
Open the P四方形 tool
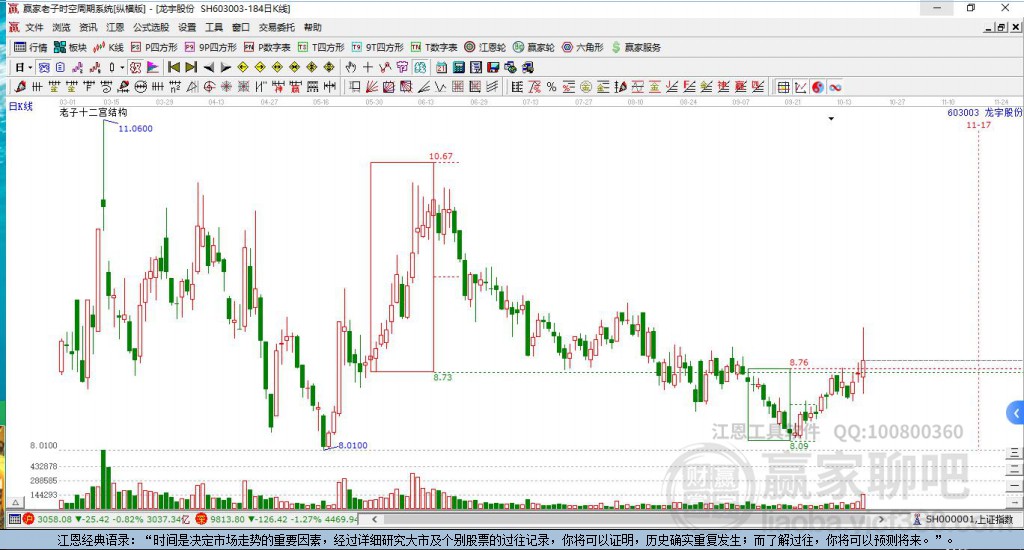point(154,47)
